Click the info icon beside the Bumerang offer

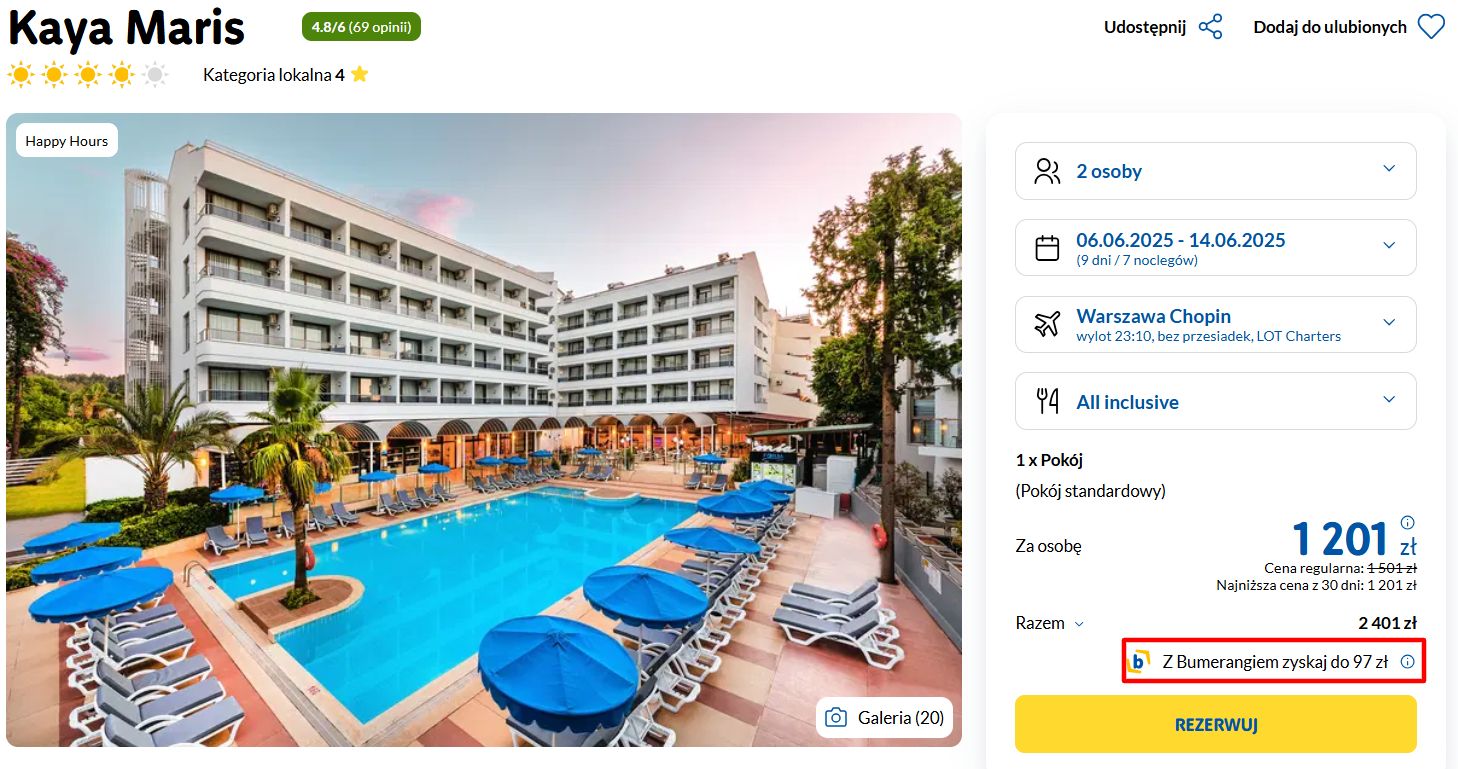point(1407,661)
